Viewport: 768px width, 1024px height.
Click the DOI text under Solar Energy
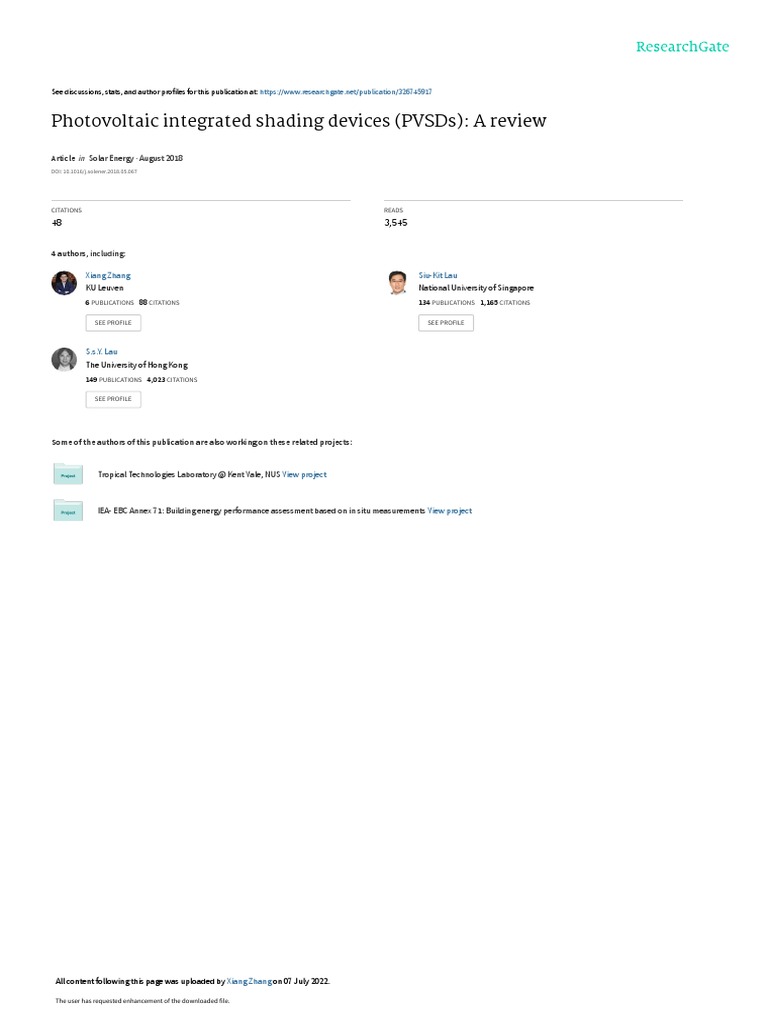[94, 172]
